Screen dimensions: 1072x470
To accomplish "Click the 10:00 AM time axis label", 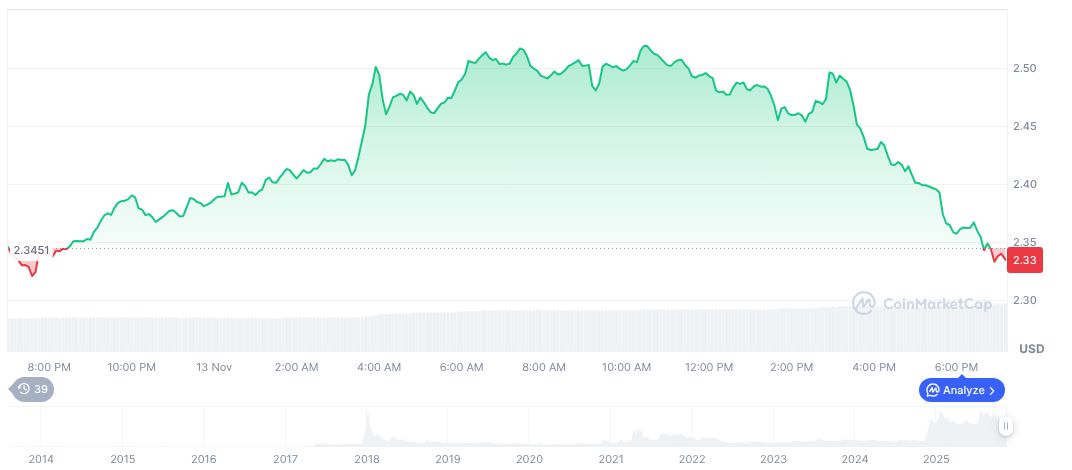I will (626, 367).
